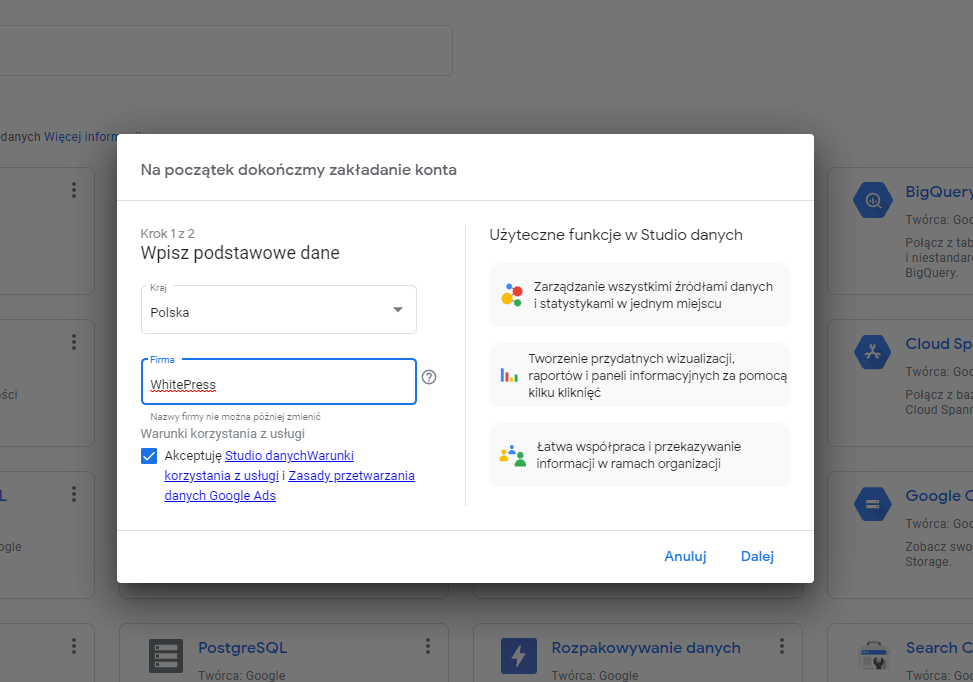Click the background search field at top

tap(226, 50)
